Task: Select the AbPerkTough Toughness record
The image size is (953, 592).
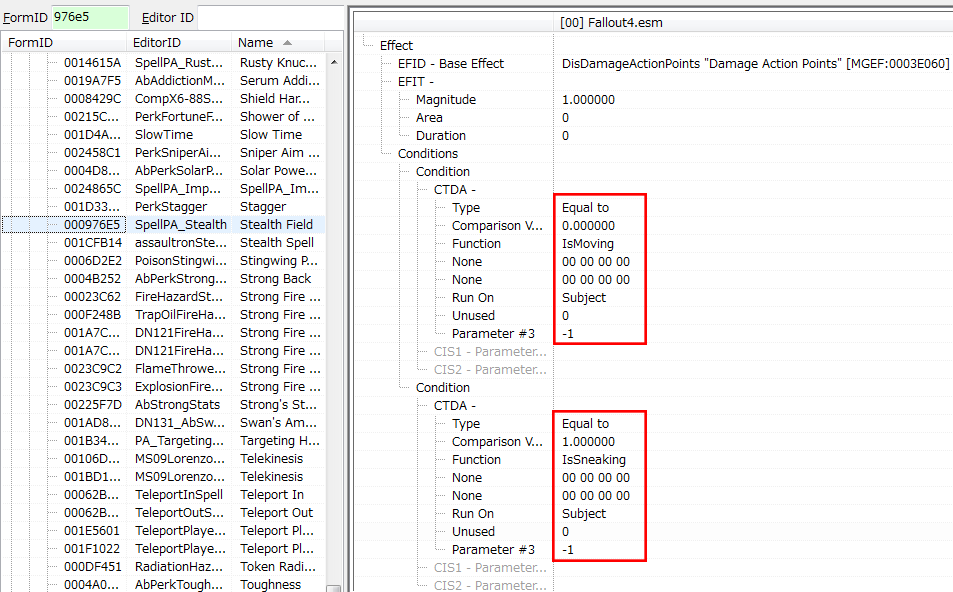Action: click(x=163, y=584)
